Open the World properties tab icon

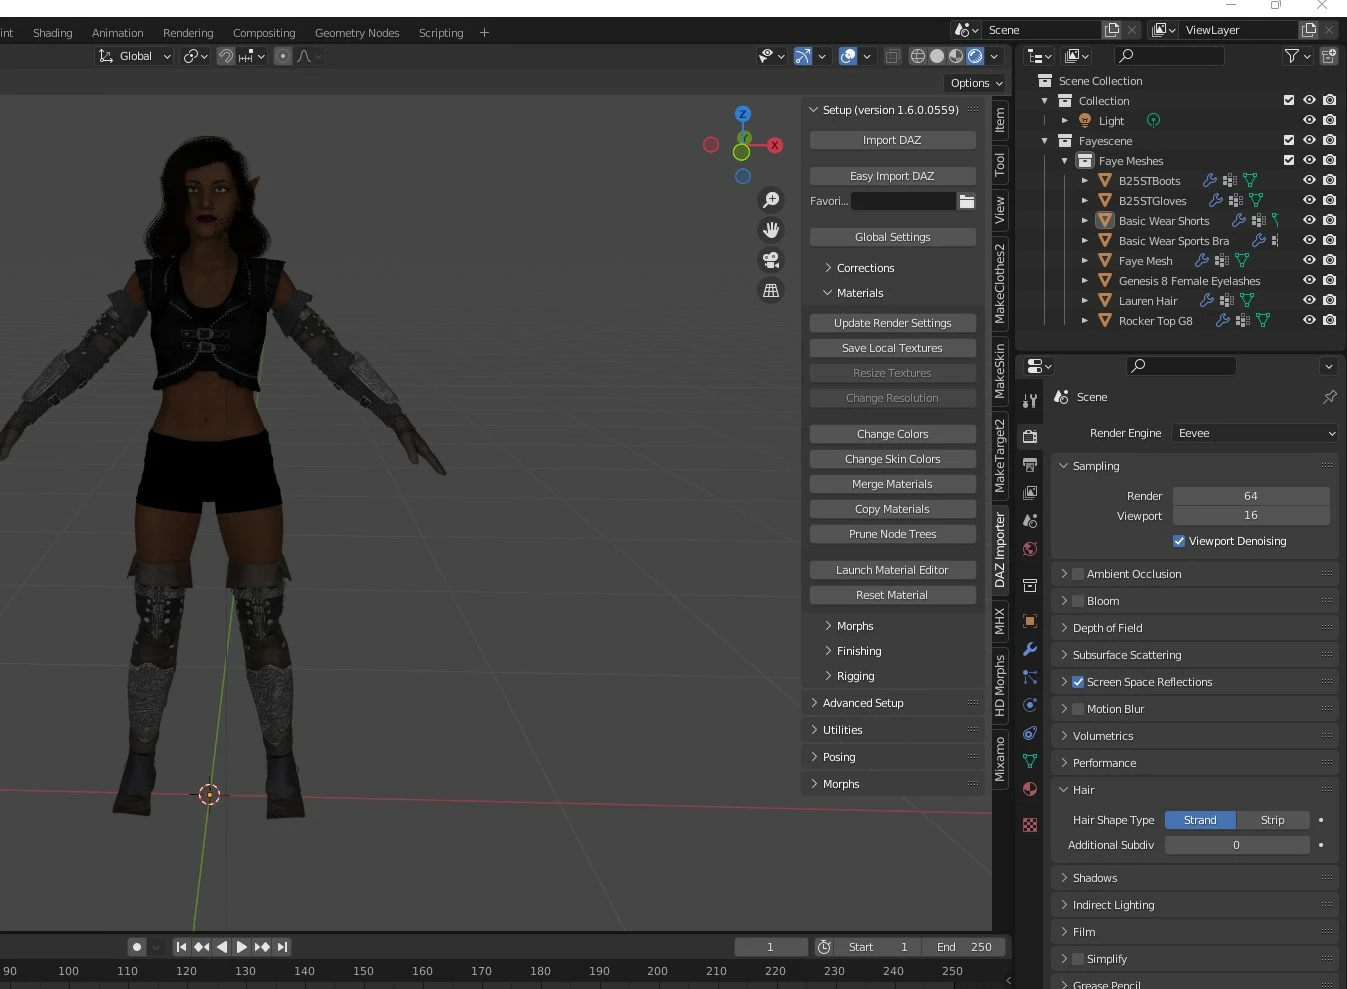pyautogui.click(x=1030, y=549)
